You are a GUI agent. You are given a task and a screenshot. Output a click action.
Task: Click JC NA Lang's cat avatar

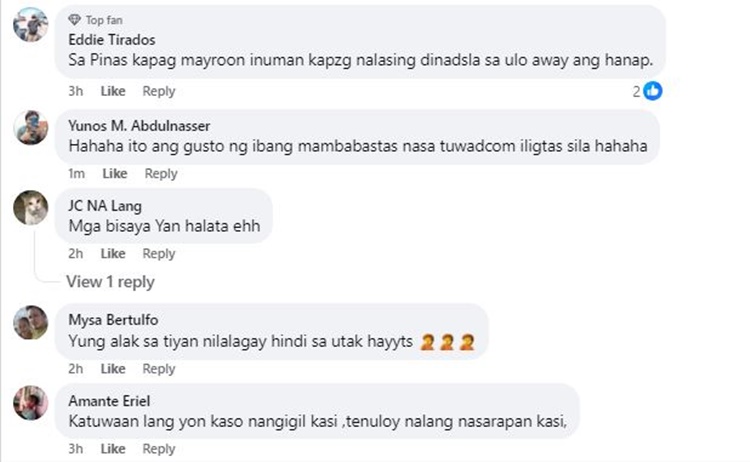(x=31, y=208)
